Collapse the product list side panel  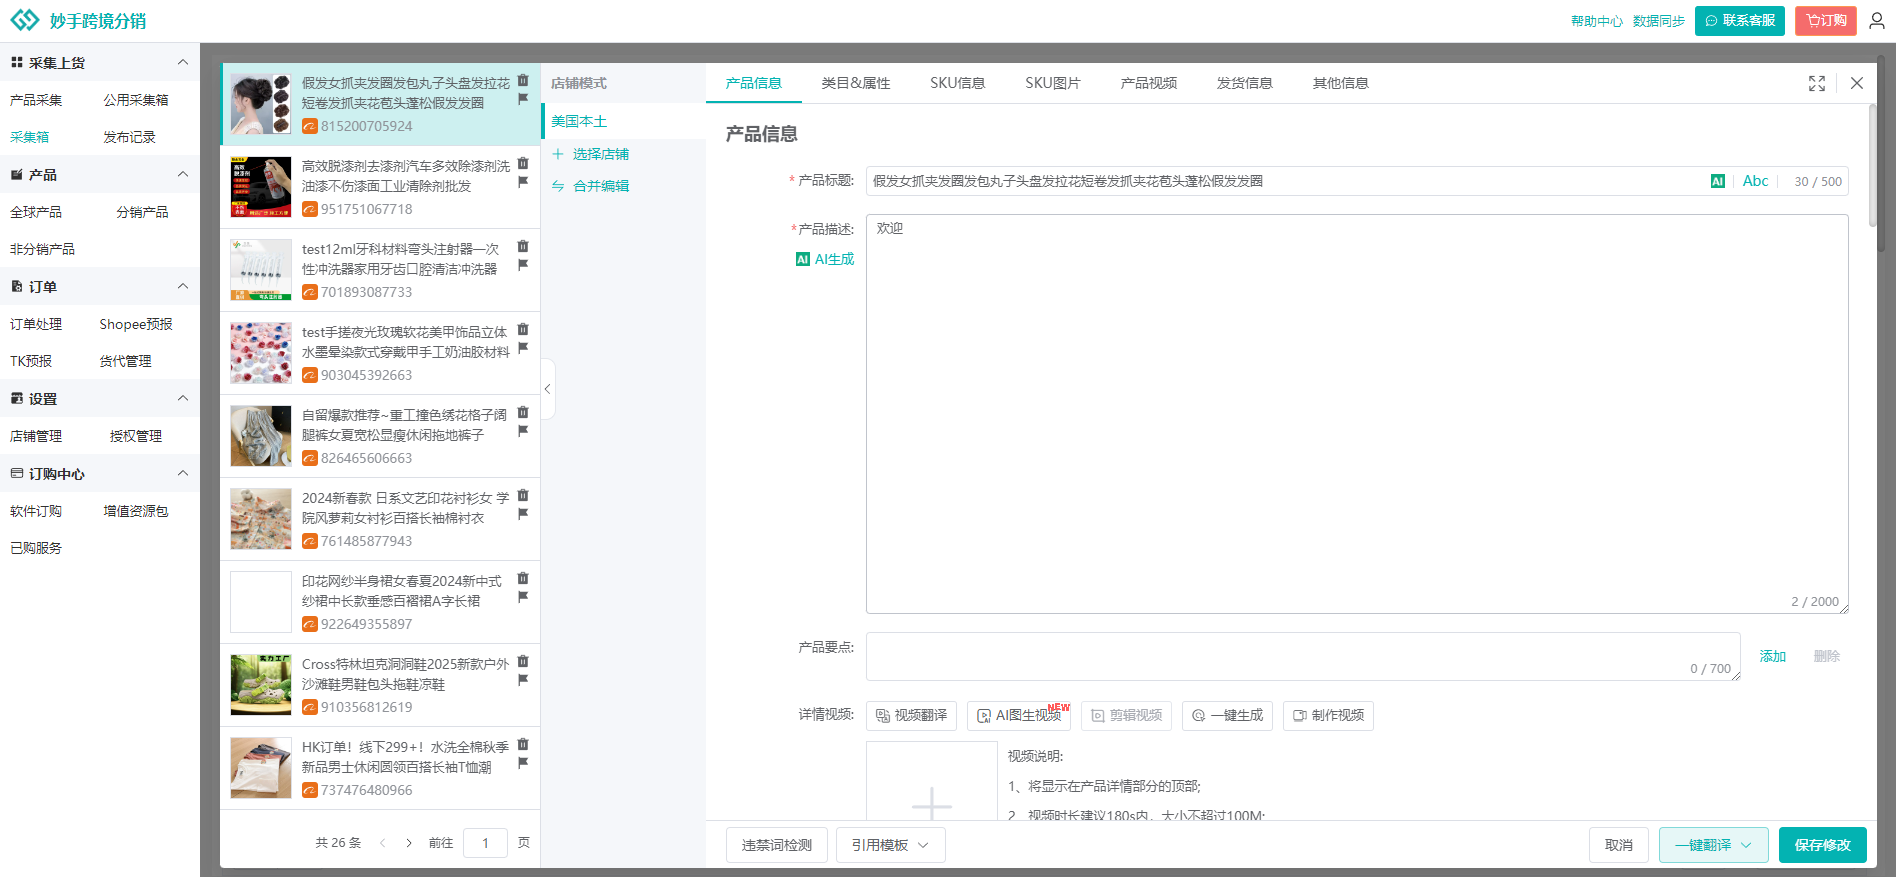pyautogui.click(x=547, y=389)
